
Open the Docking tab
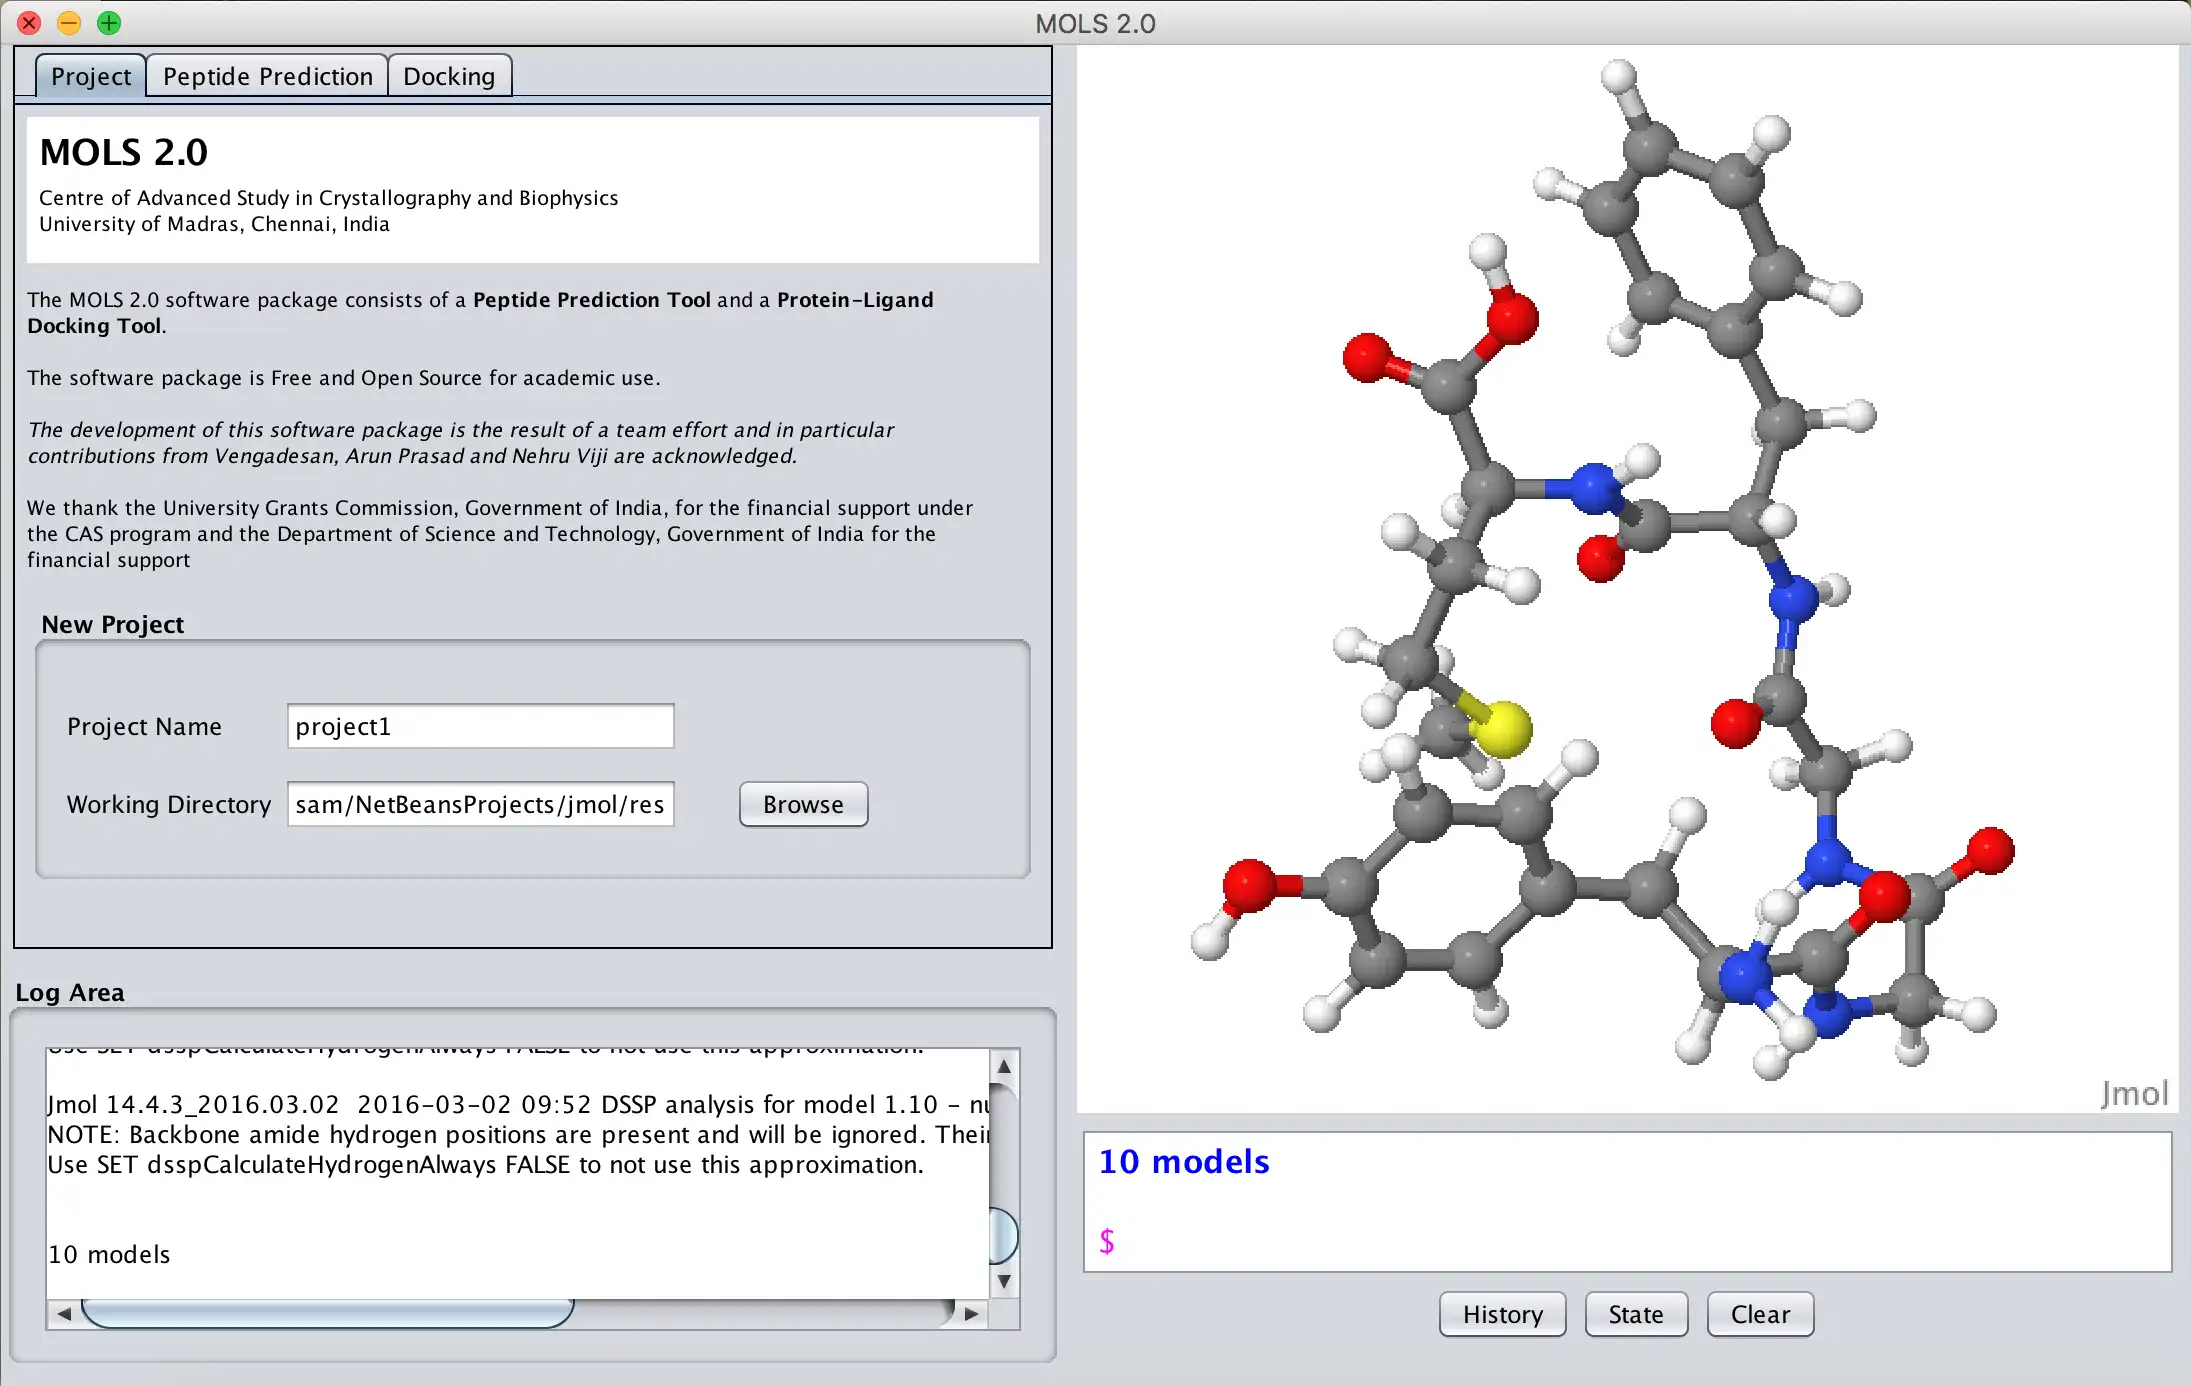tap(449, 76)
